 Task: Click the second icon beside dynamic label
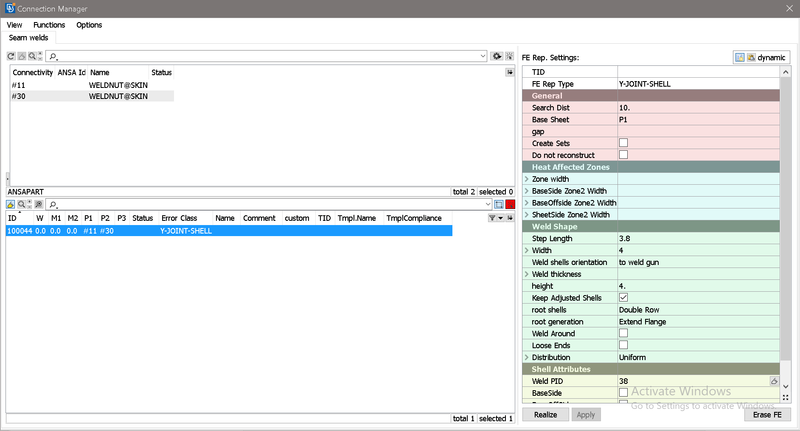tap(751, 58)
